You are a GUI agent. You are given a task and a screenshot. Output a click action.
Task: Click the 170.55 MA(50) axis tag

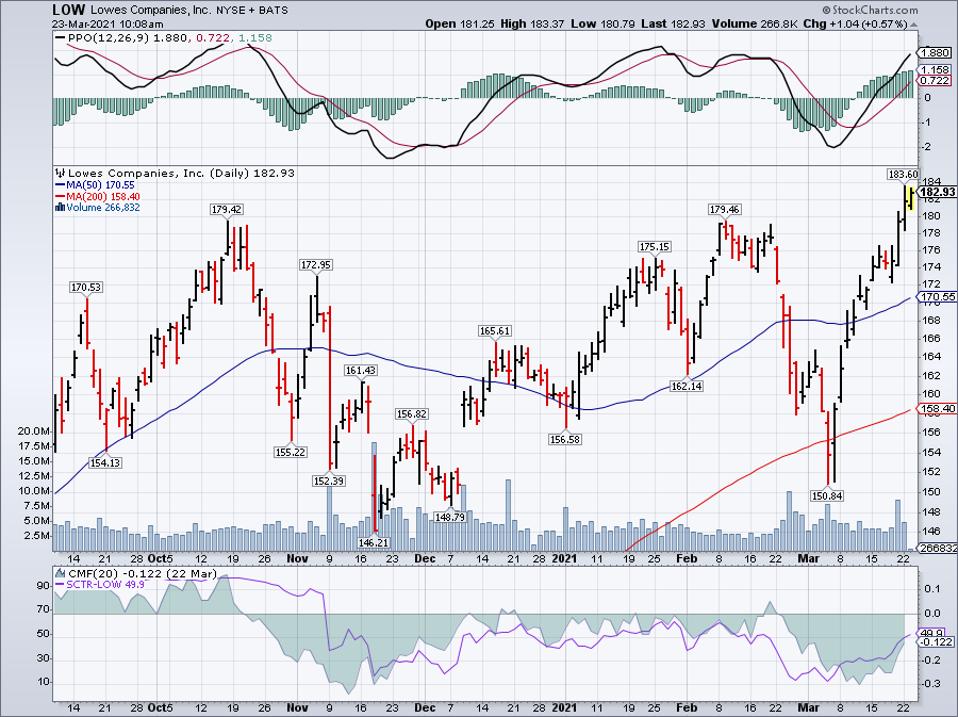[939, 297]
